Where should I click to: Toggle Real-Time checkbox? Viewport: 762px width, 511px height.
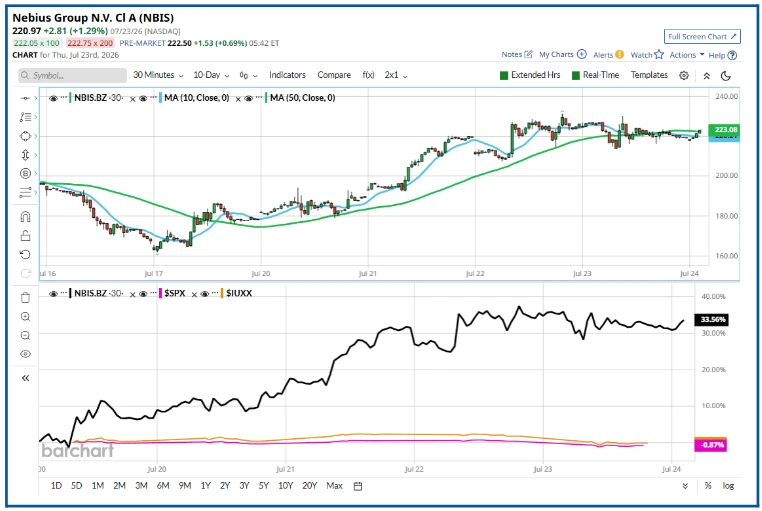tap(576, 75)
